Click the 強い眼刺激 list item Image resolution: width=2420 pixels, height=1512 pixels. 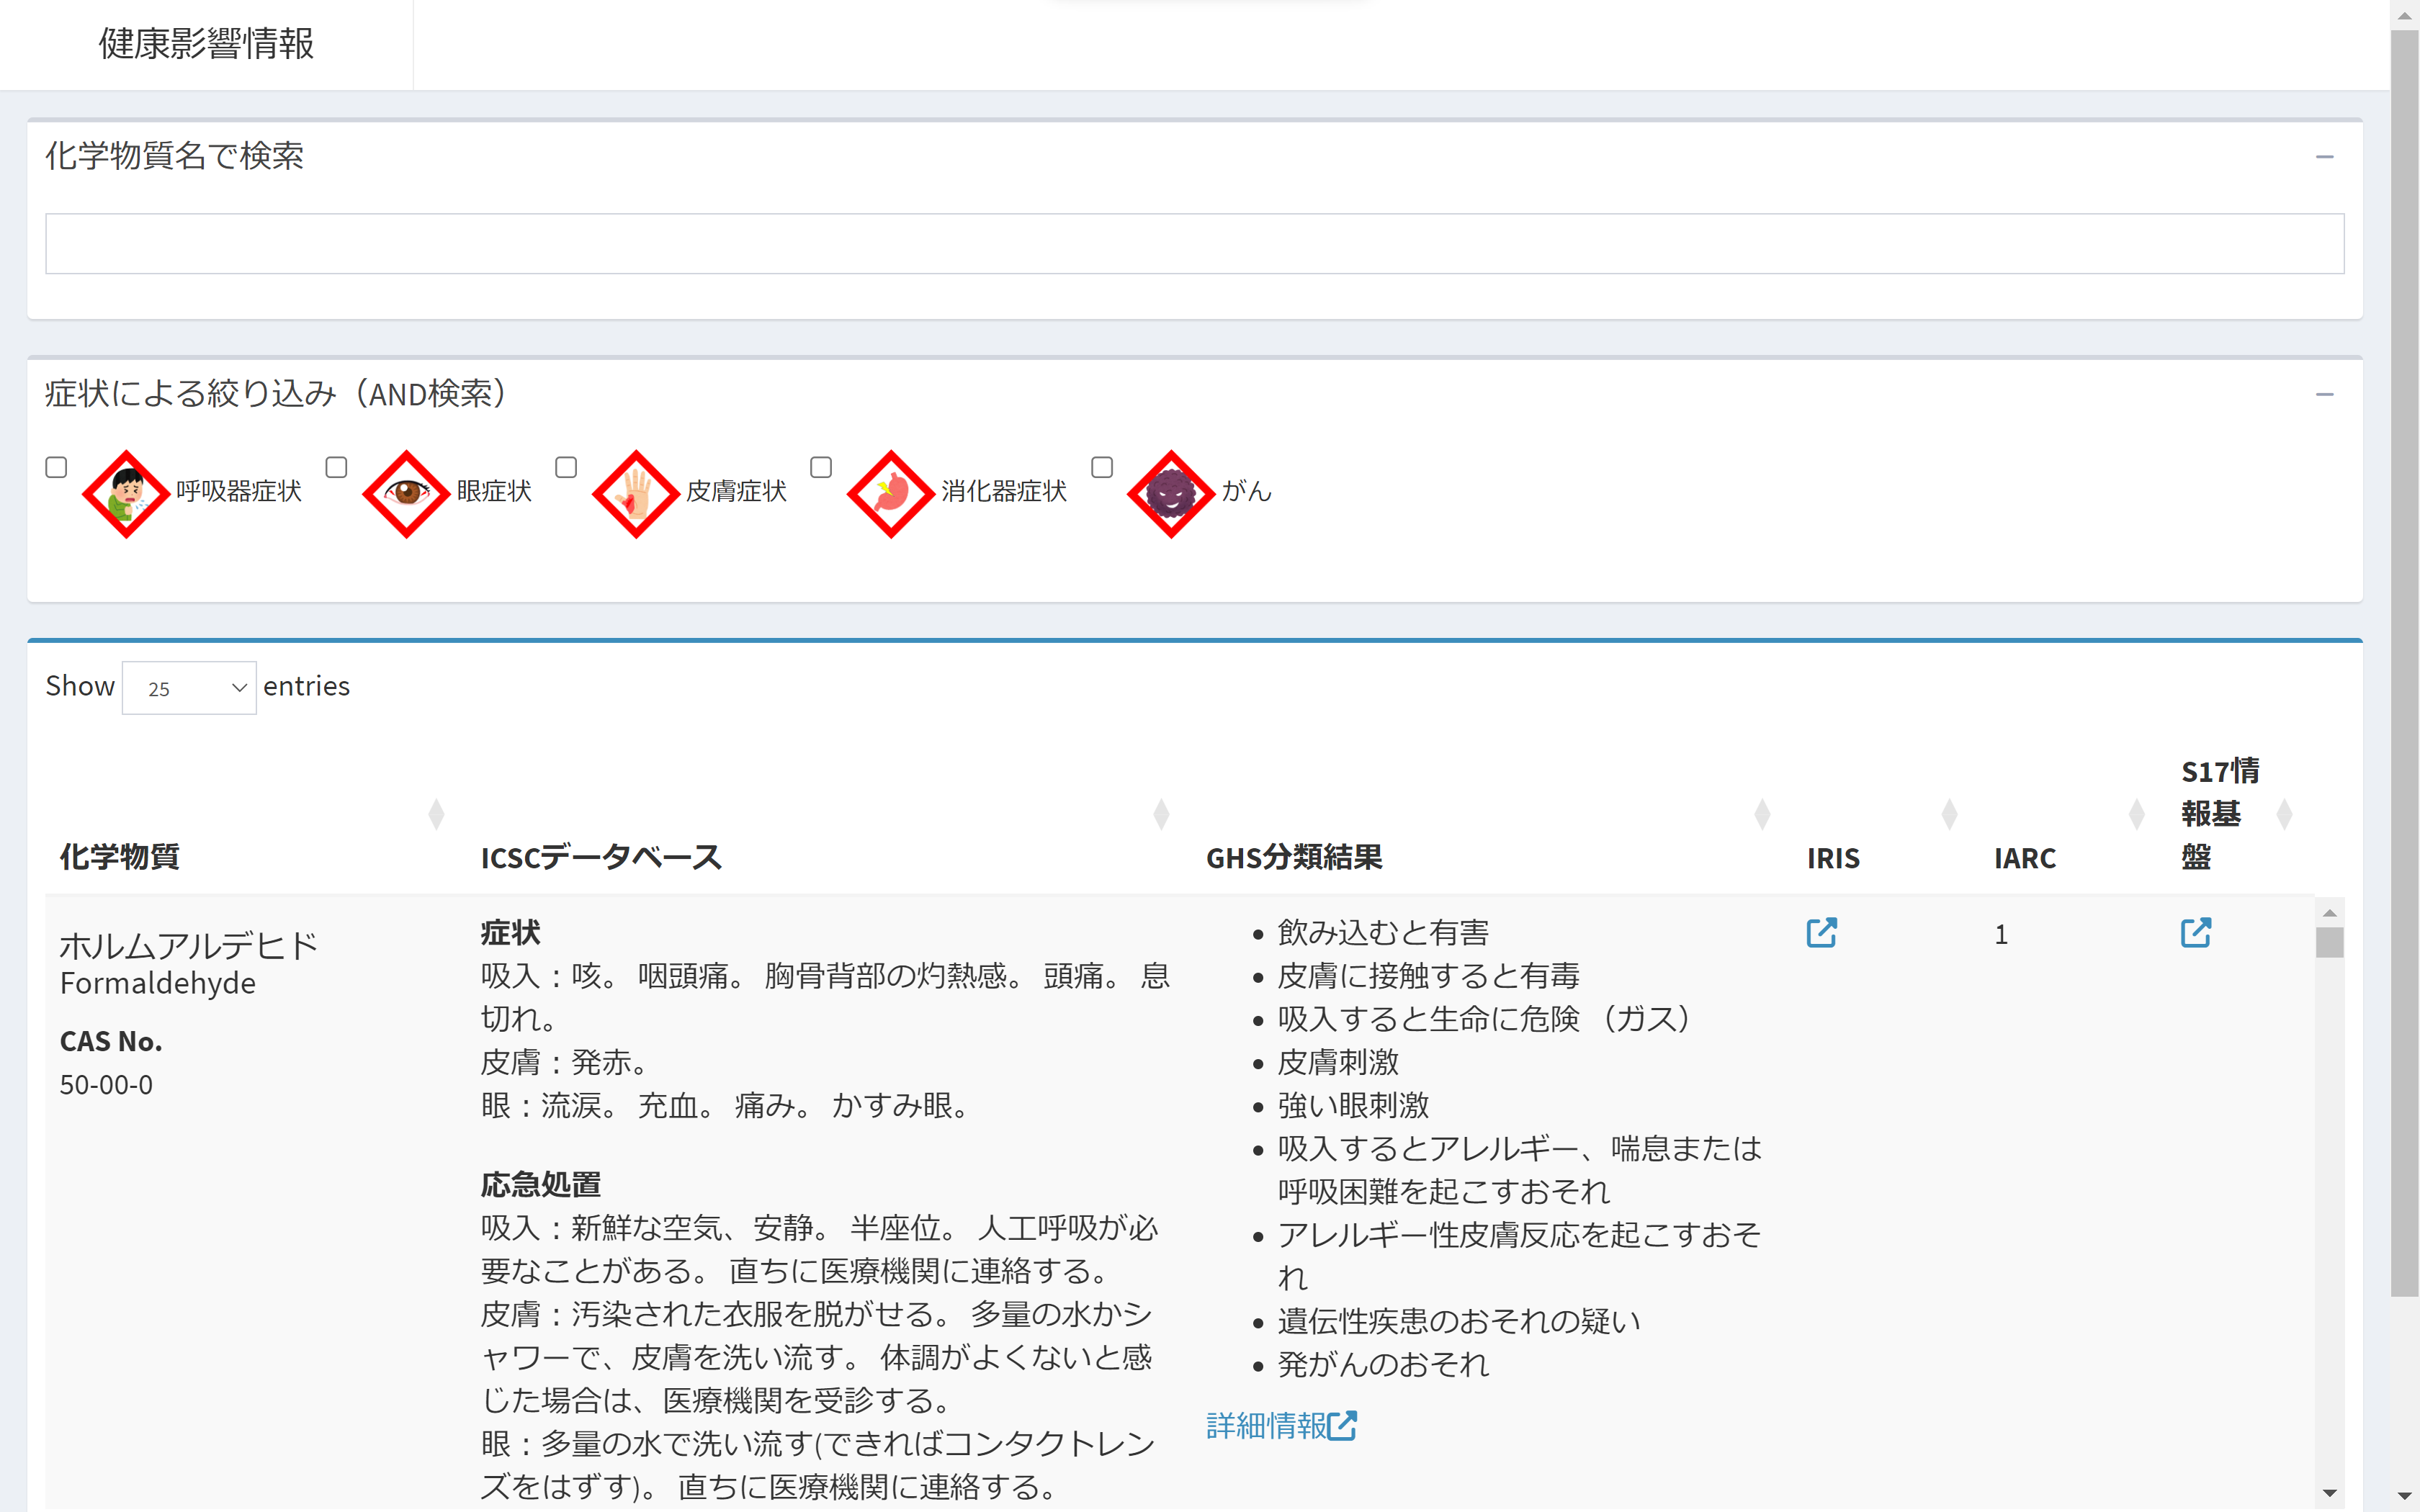[x=1353, y=1106]
